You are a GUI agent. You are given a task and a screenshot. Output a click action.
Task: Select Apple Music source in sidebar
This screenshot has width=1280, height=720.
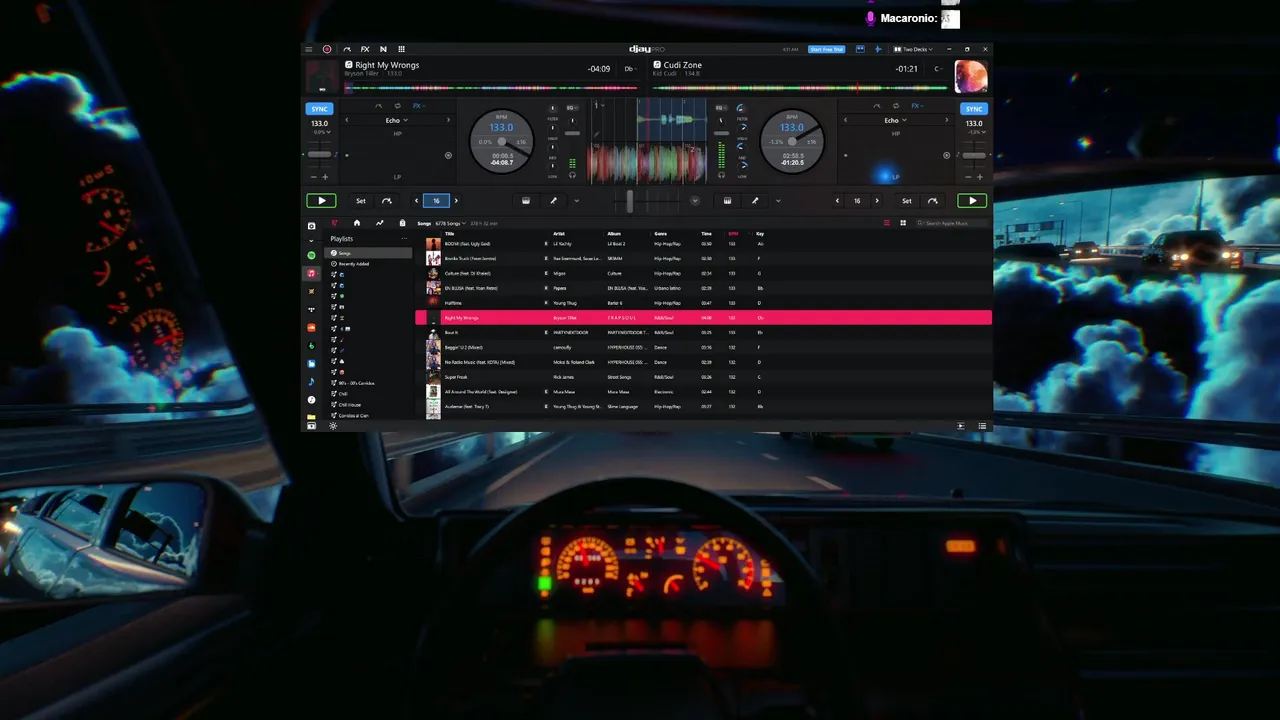(x=311, y=273)
